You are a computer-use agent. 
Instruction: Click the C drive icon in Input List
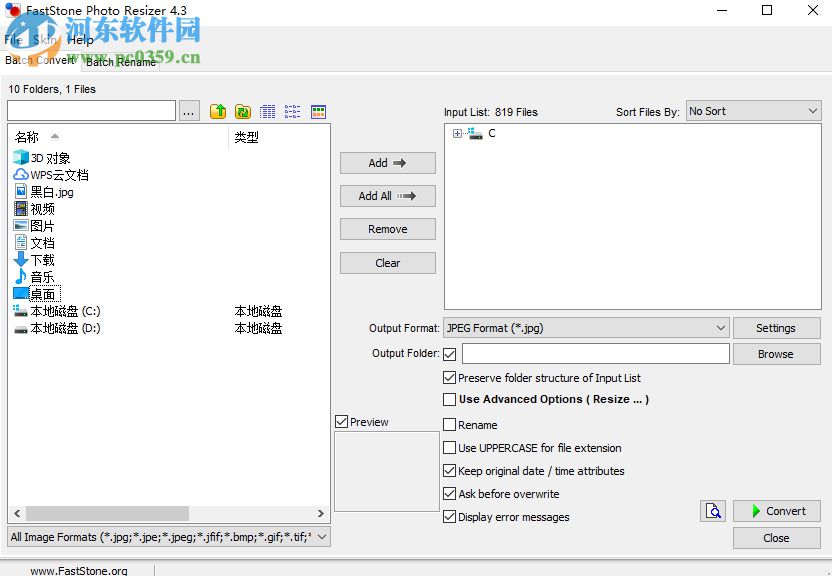tap(475, 134)
